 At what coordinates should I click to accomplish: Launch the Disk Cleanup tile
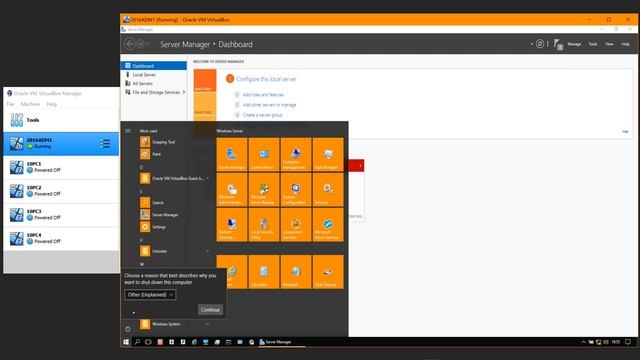point(328,272)
